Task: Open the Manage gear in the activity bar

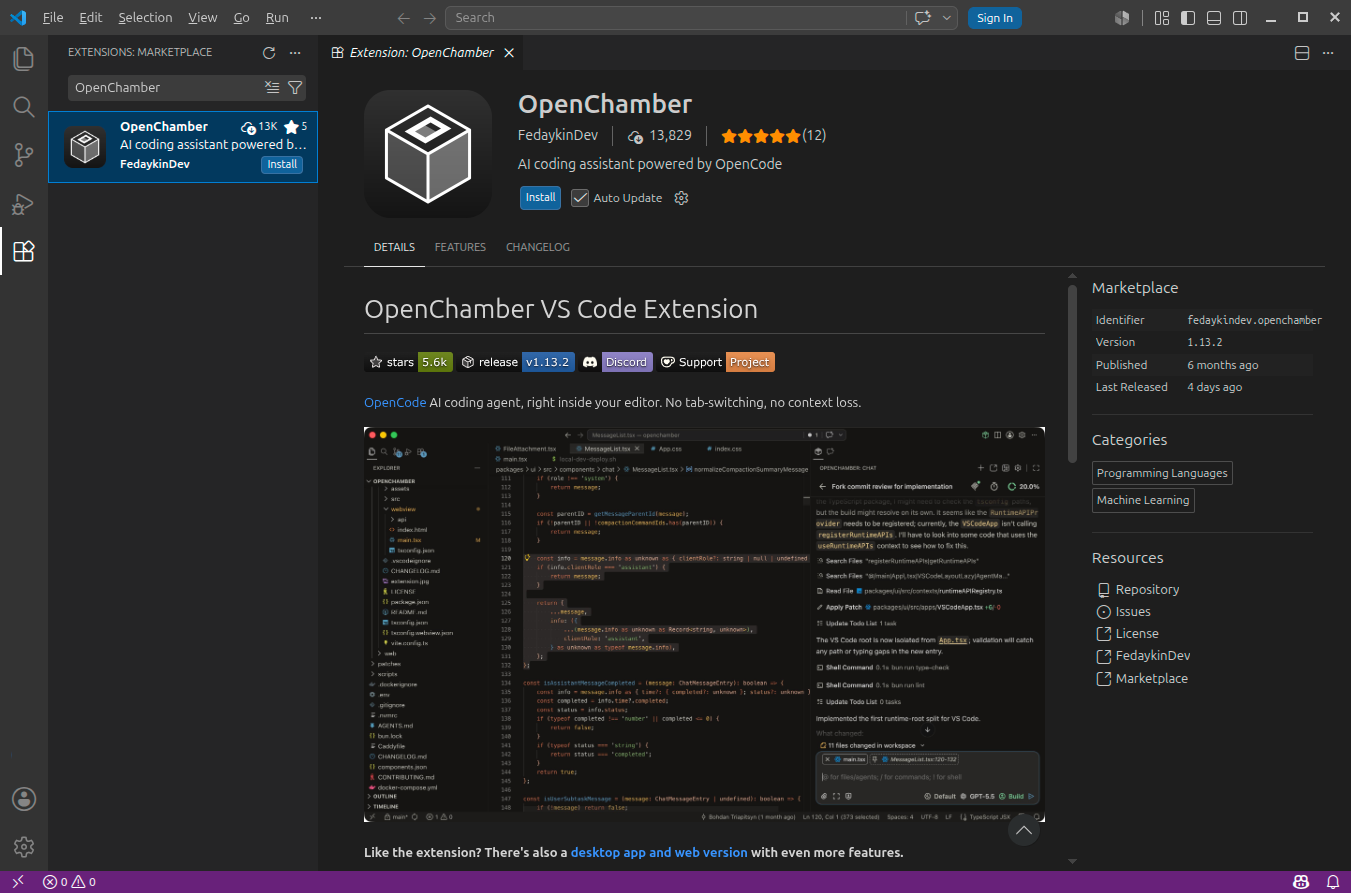Action: (x=24, y=847)
